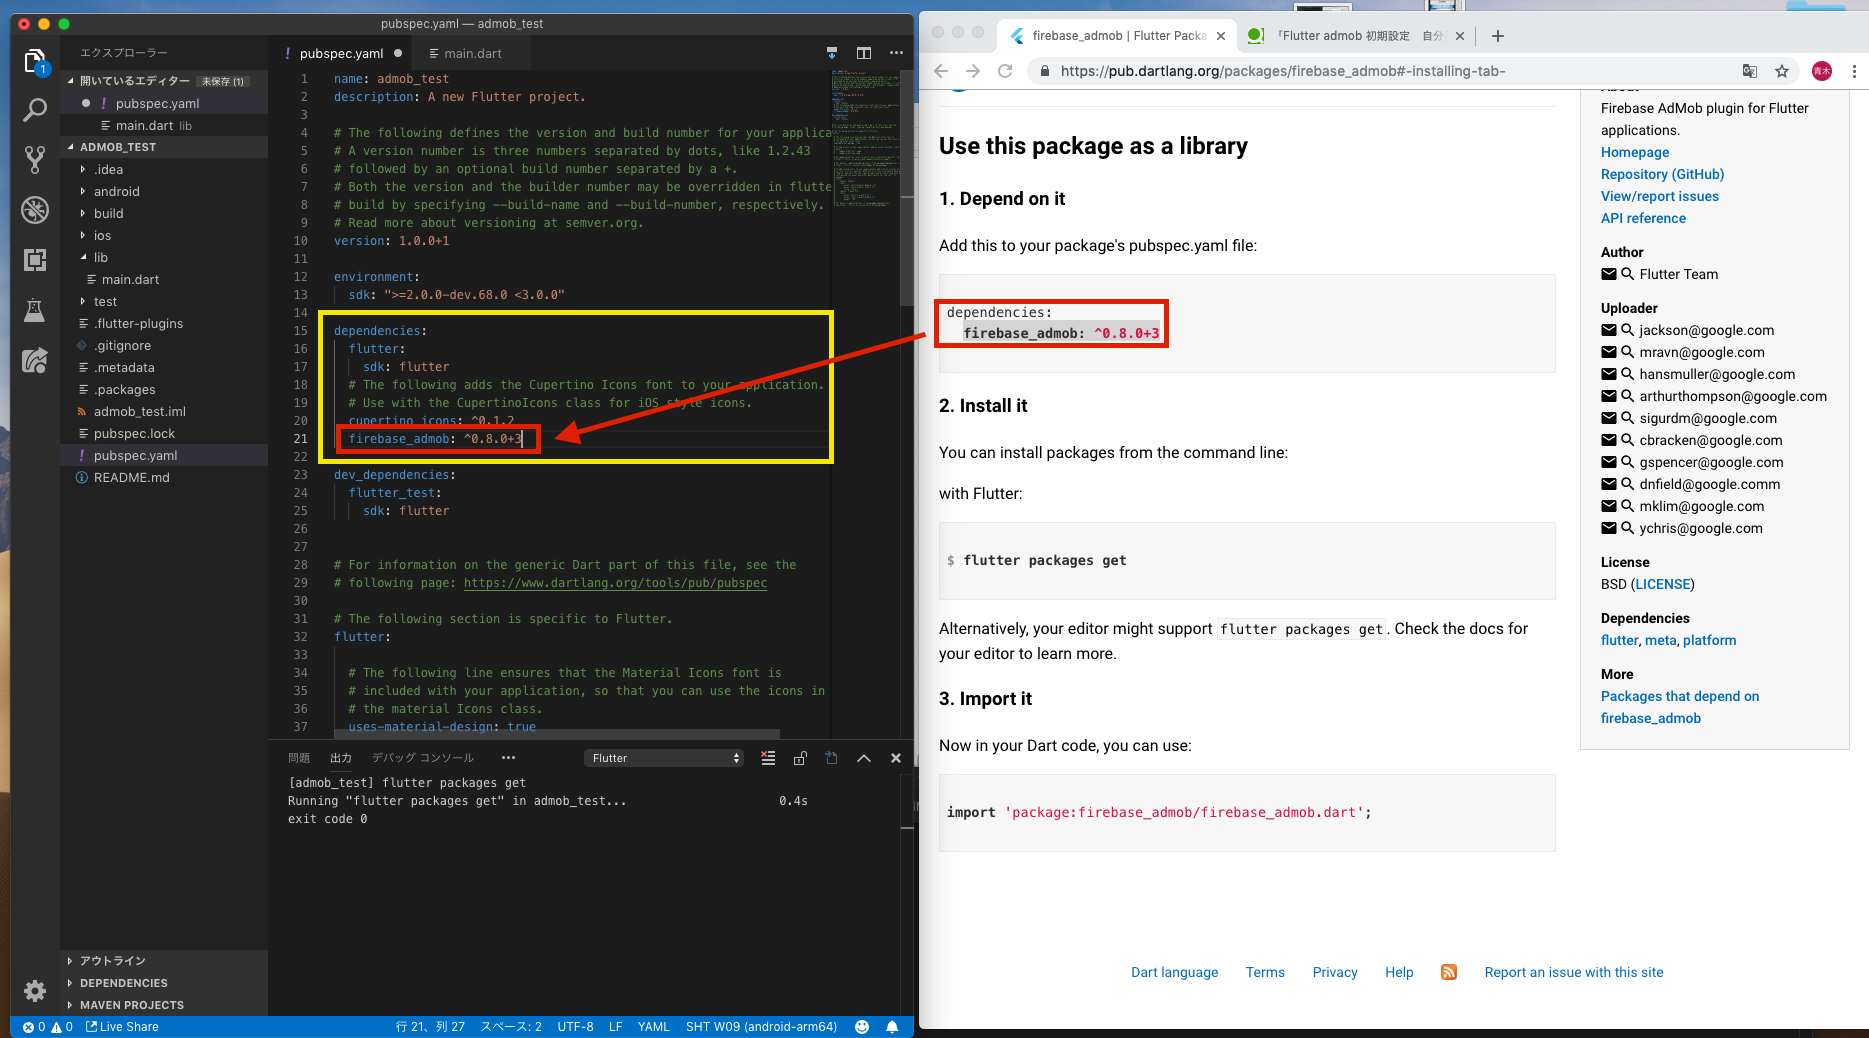Open the panel overflow ellipsis menu
1869x1038 pixels.
coord(508,758)
